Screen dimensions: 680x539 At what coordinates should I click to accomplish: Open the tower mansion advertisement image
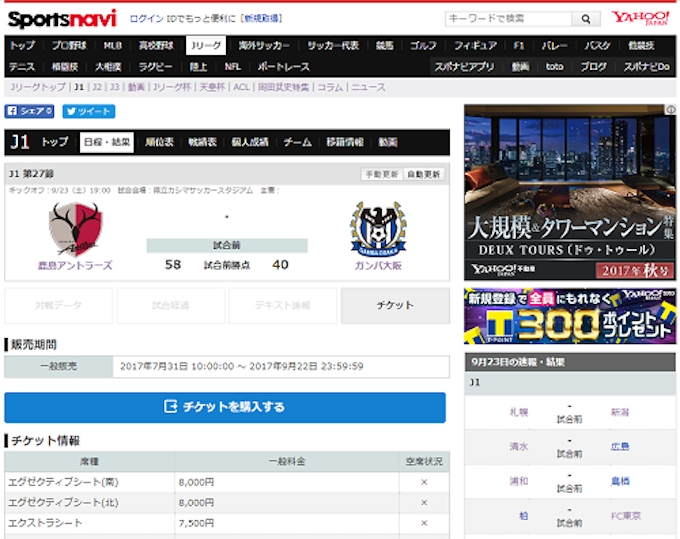570,192
